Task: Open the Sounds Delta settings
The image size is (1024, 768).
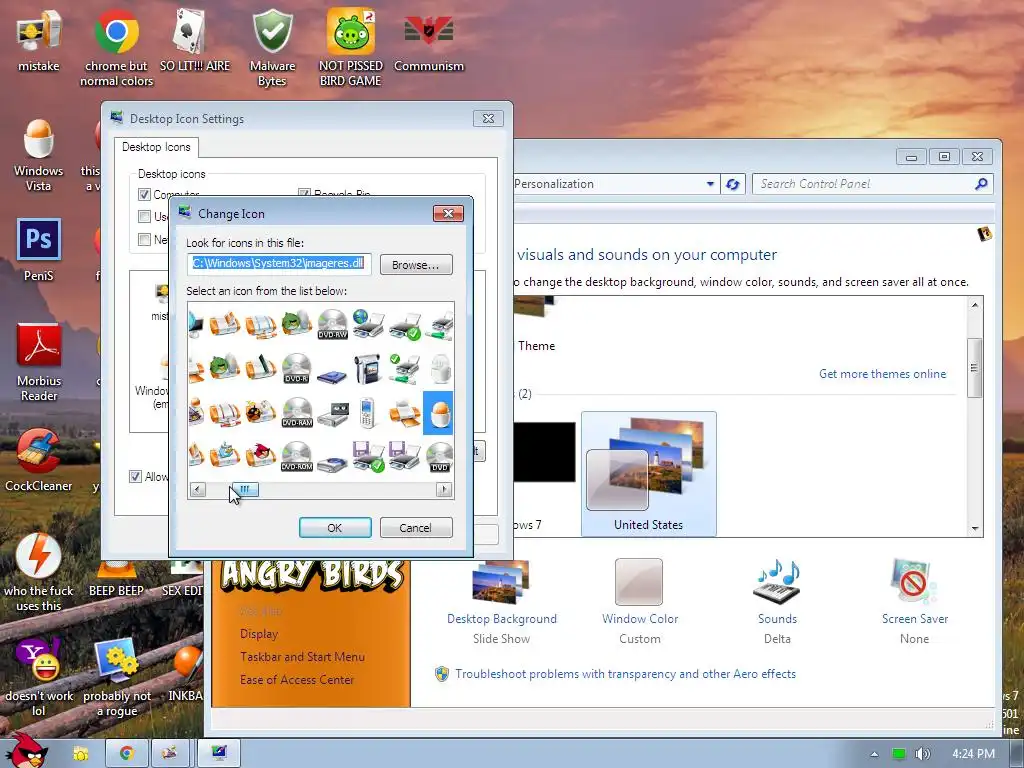Action: [x=777, y=602]
